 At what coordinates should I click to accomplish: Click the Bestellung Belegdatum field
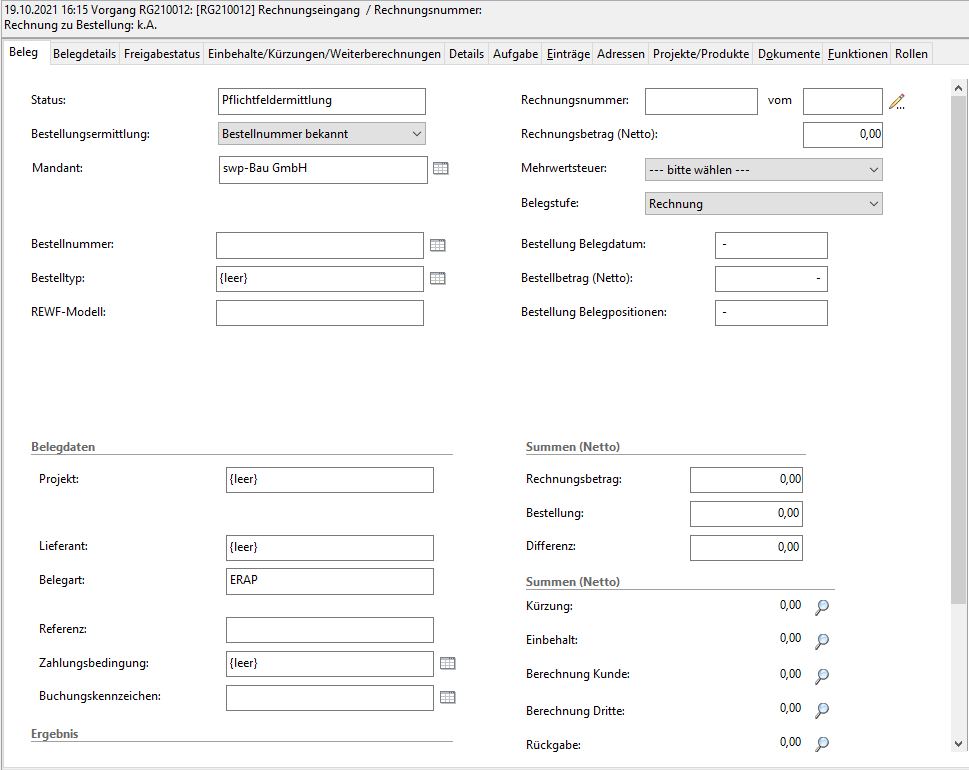(771, 245)
